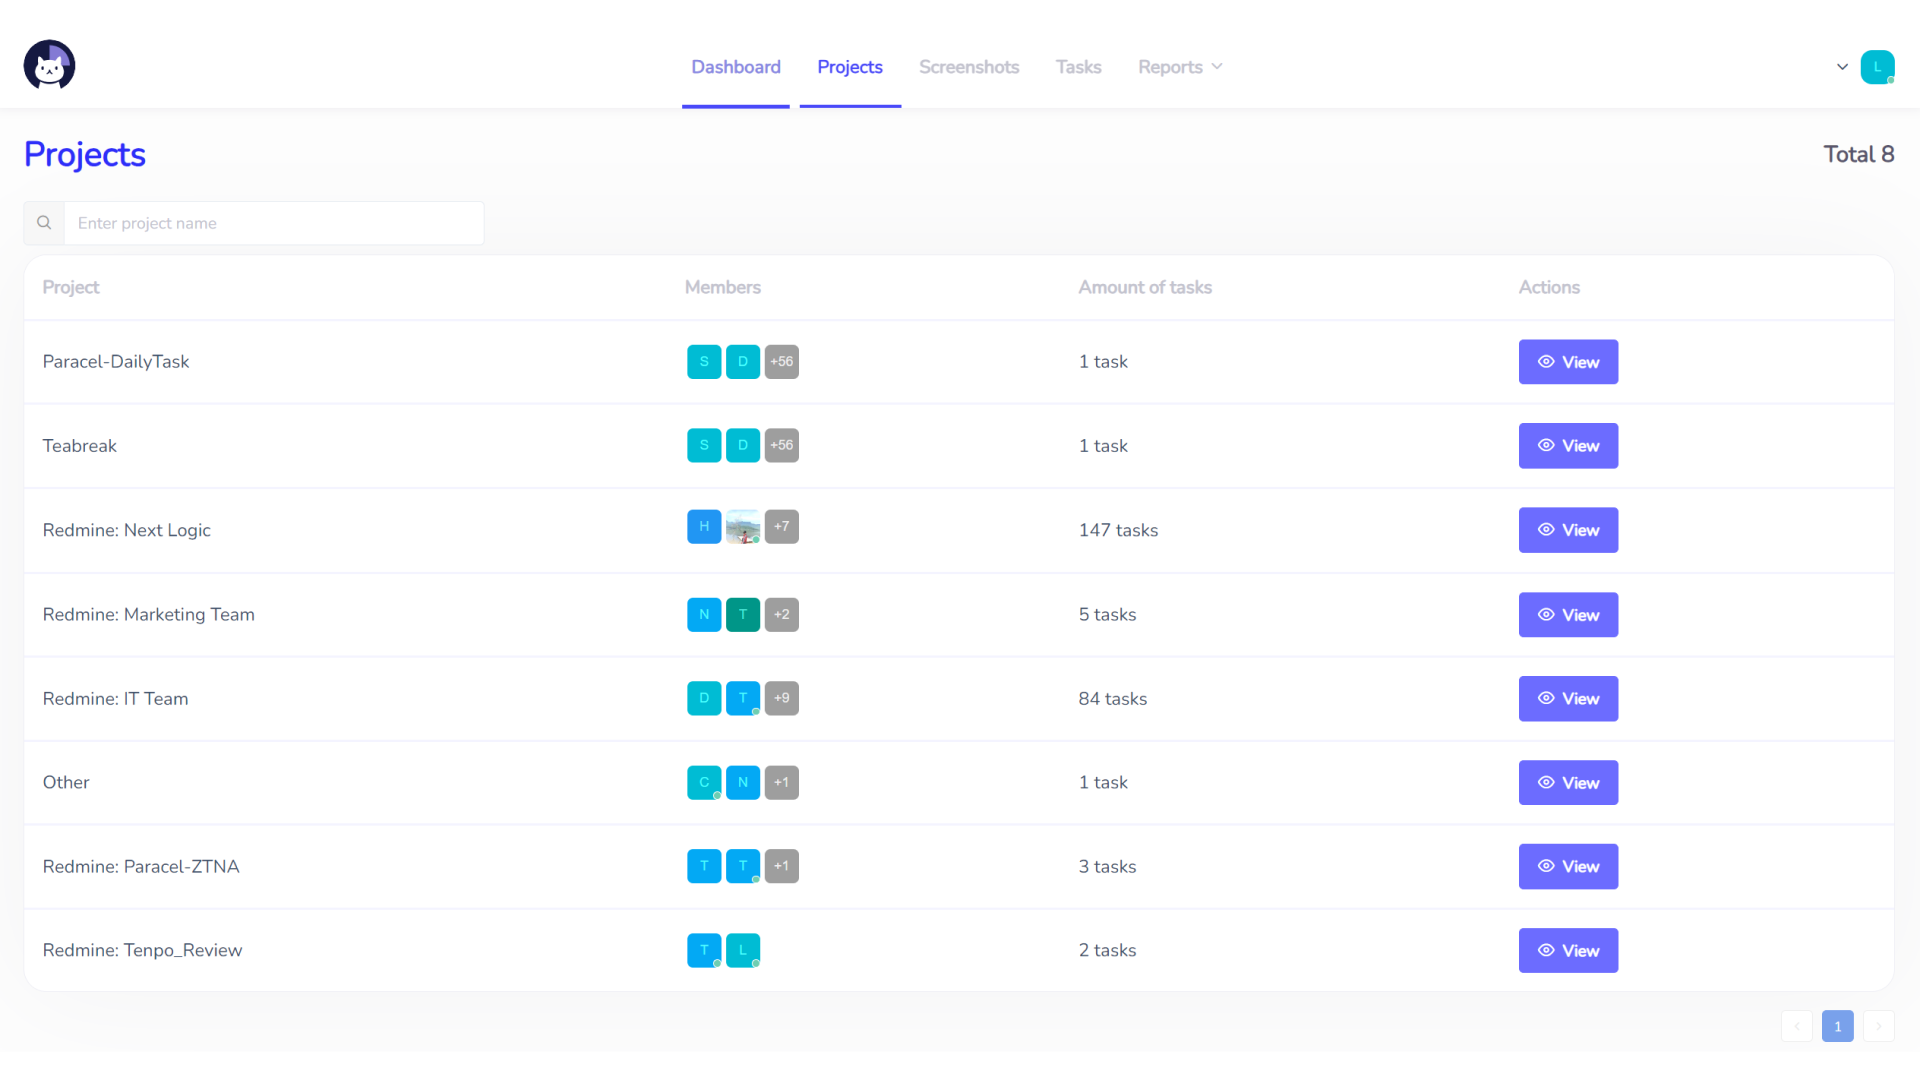Click the L avatar in Tenpo_Review row

[x=742, y=951]
